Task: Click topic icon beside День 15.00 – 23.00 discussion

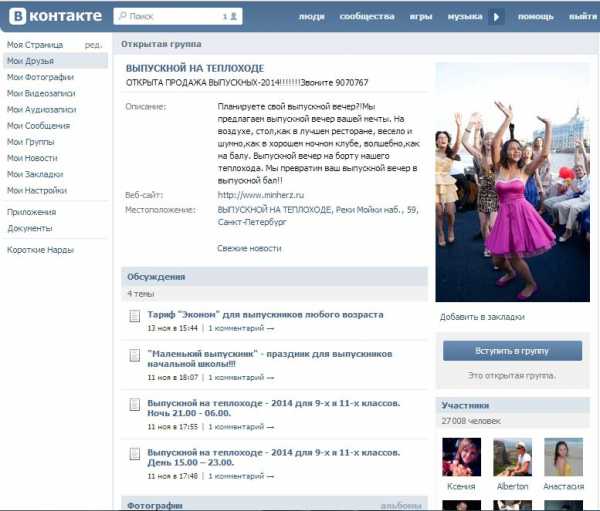Action: pyautogui.click(x=134, y=454)
